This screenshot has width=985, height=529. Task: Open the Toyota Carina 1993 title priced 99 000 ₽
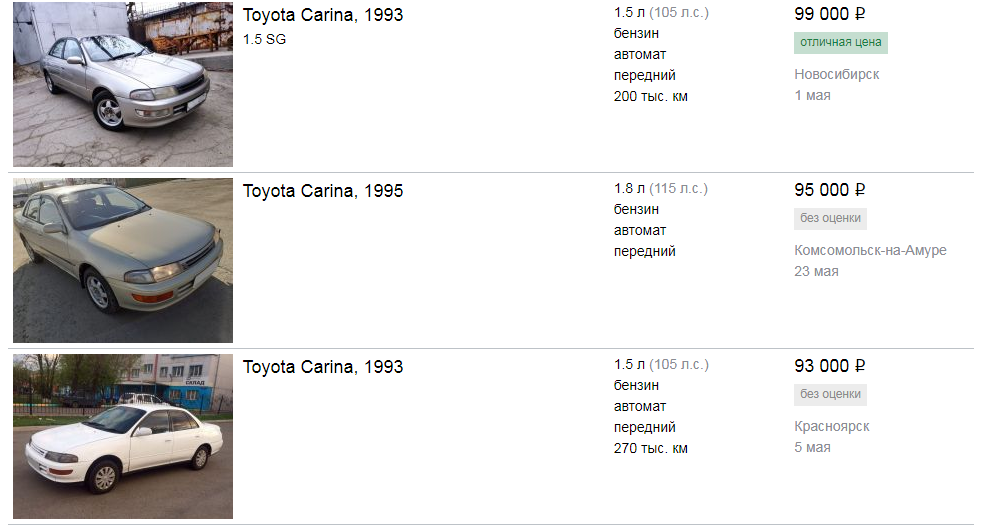point(323,15)
